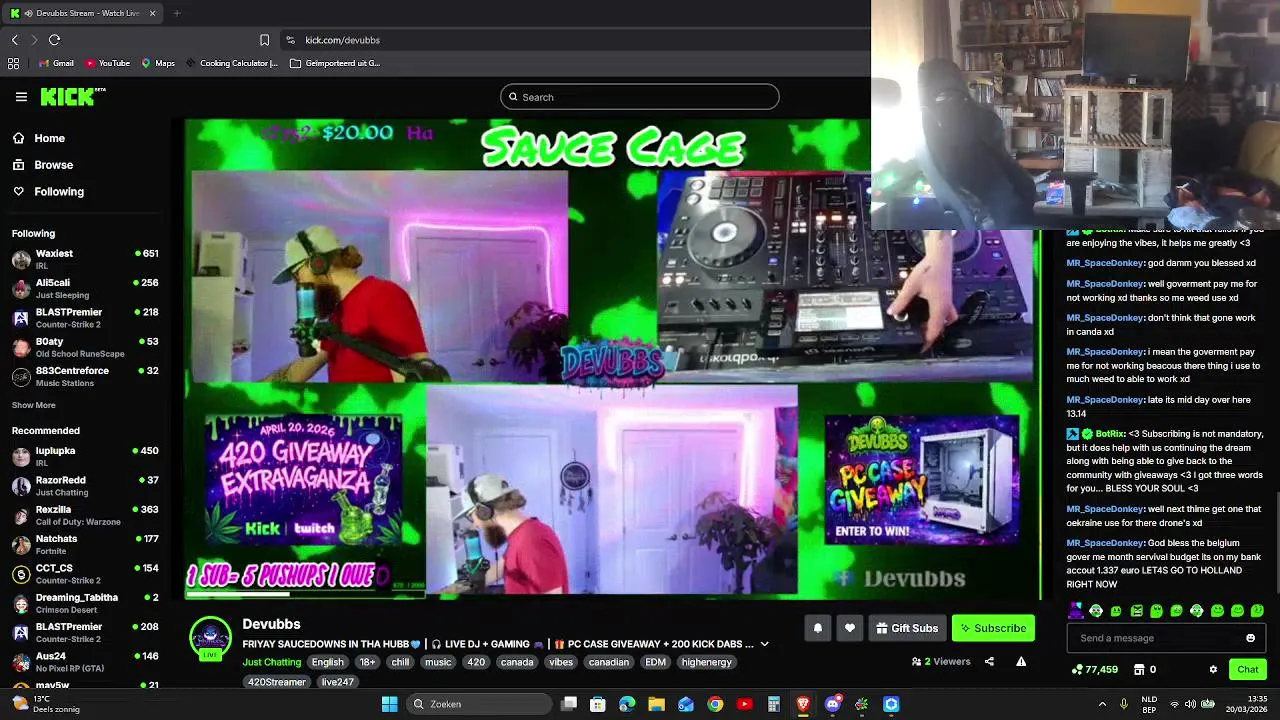The width and height of the screenshot is (1280, 720).
Task: Open AliScali channel in sidebar
Action: click(85, 288)
